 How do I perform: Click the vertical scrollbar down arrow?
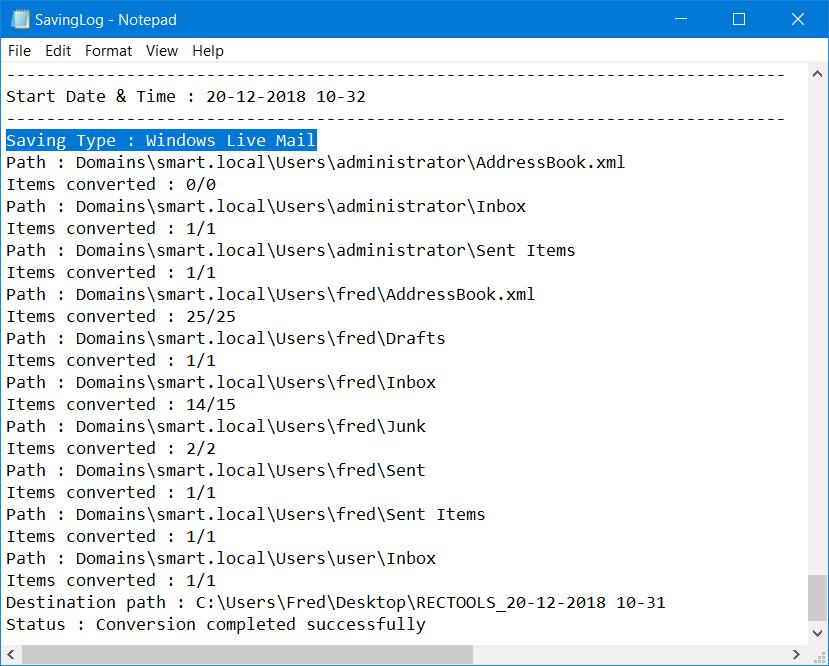pyautogui.click(x=817, y=633)
